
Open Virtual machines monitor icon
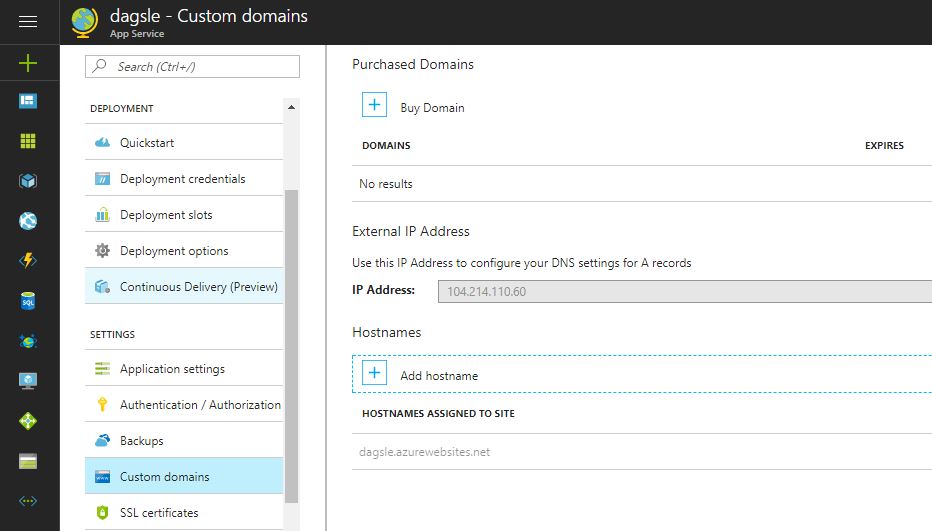(28, 381)
